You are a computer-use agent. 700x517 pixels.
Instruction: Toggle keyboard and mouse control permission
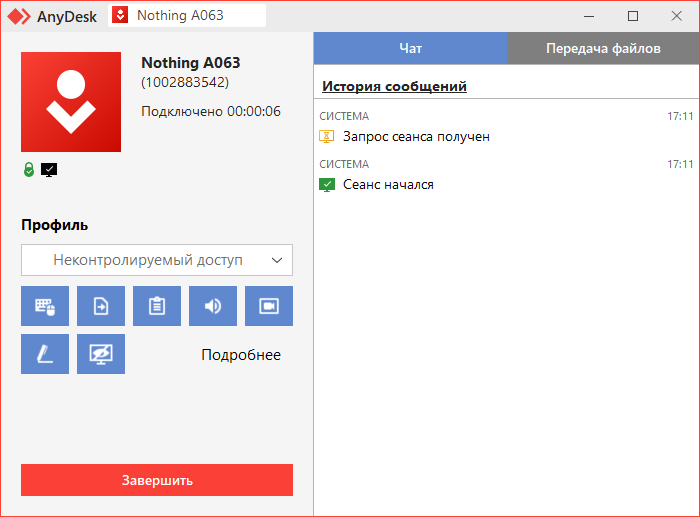[45, 306]
